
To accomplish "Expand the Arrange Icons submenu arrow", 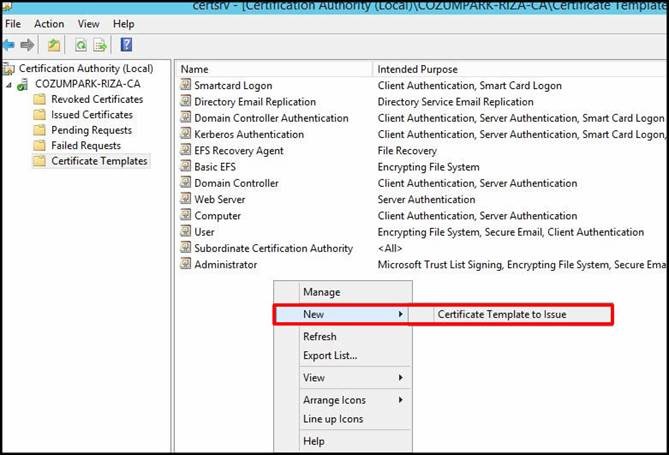I will [400, 400].
